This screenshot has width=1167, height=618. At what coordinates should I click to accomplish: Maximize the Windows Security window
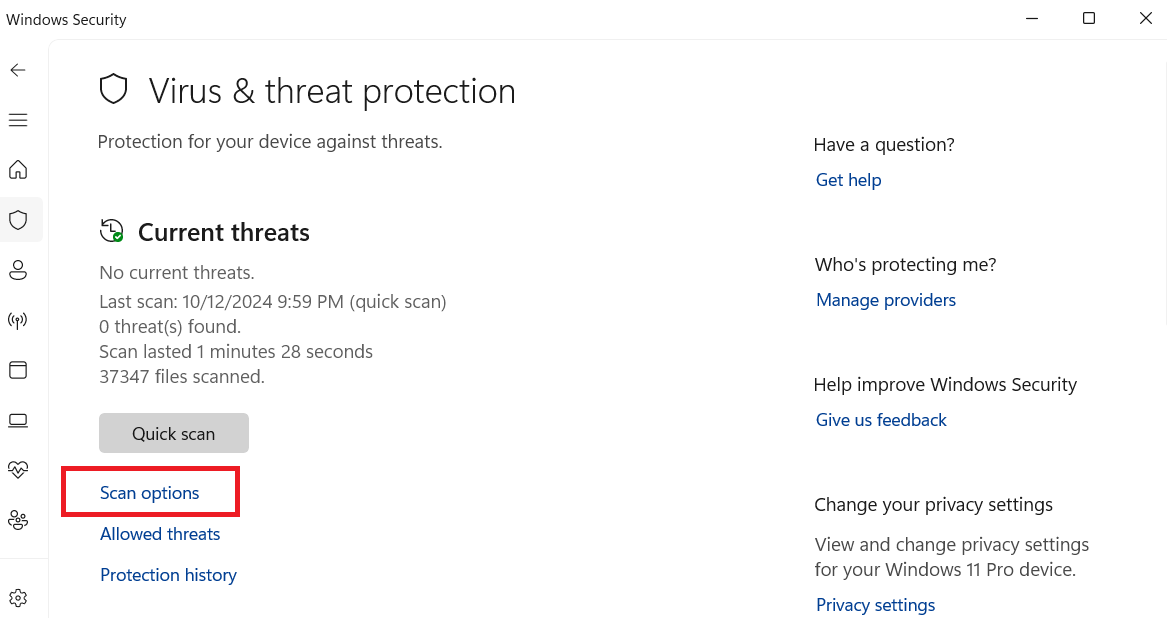1089,19
